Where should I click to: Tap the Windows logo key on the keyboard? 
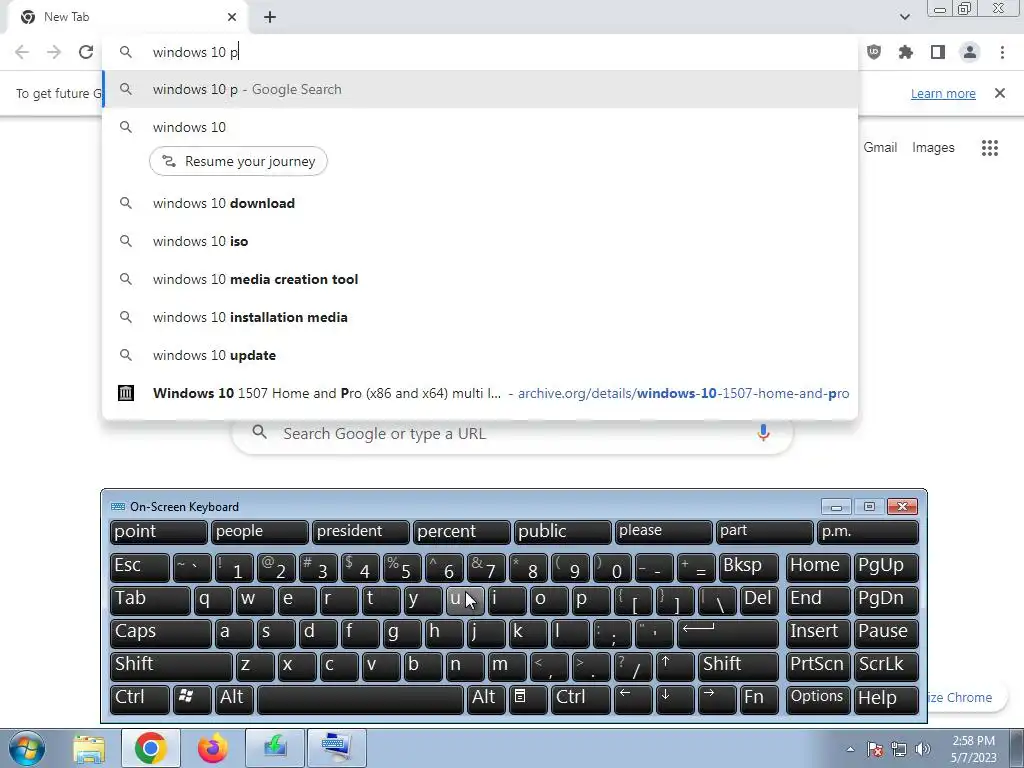click(x=192, y=698)
